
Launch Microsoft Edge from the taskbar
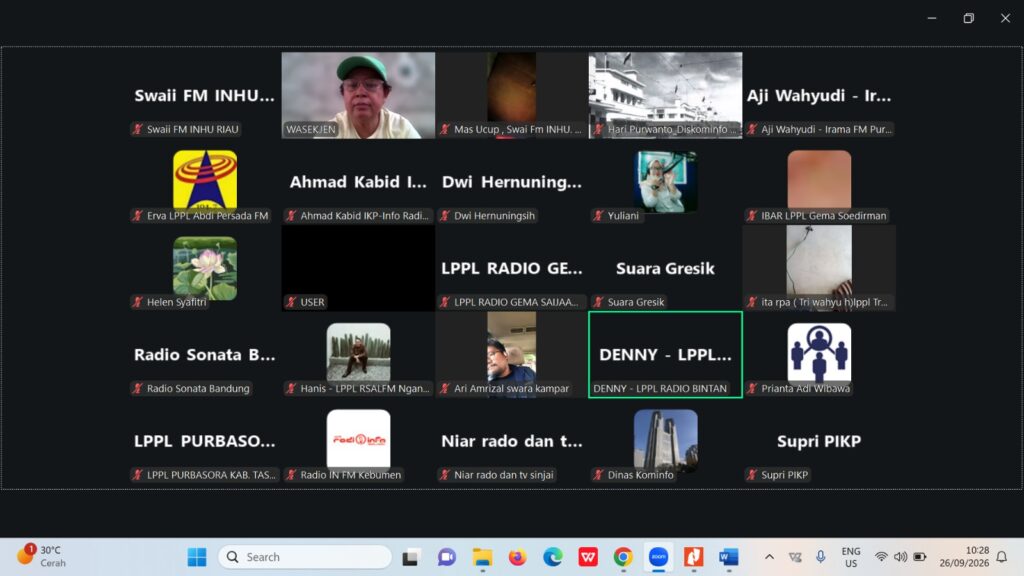click(552, 557)
